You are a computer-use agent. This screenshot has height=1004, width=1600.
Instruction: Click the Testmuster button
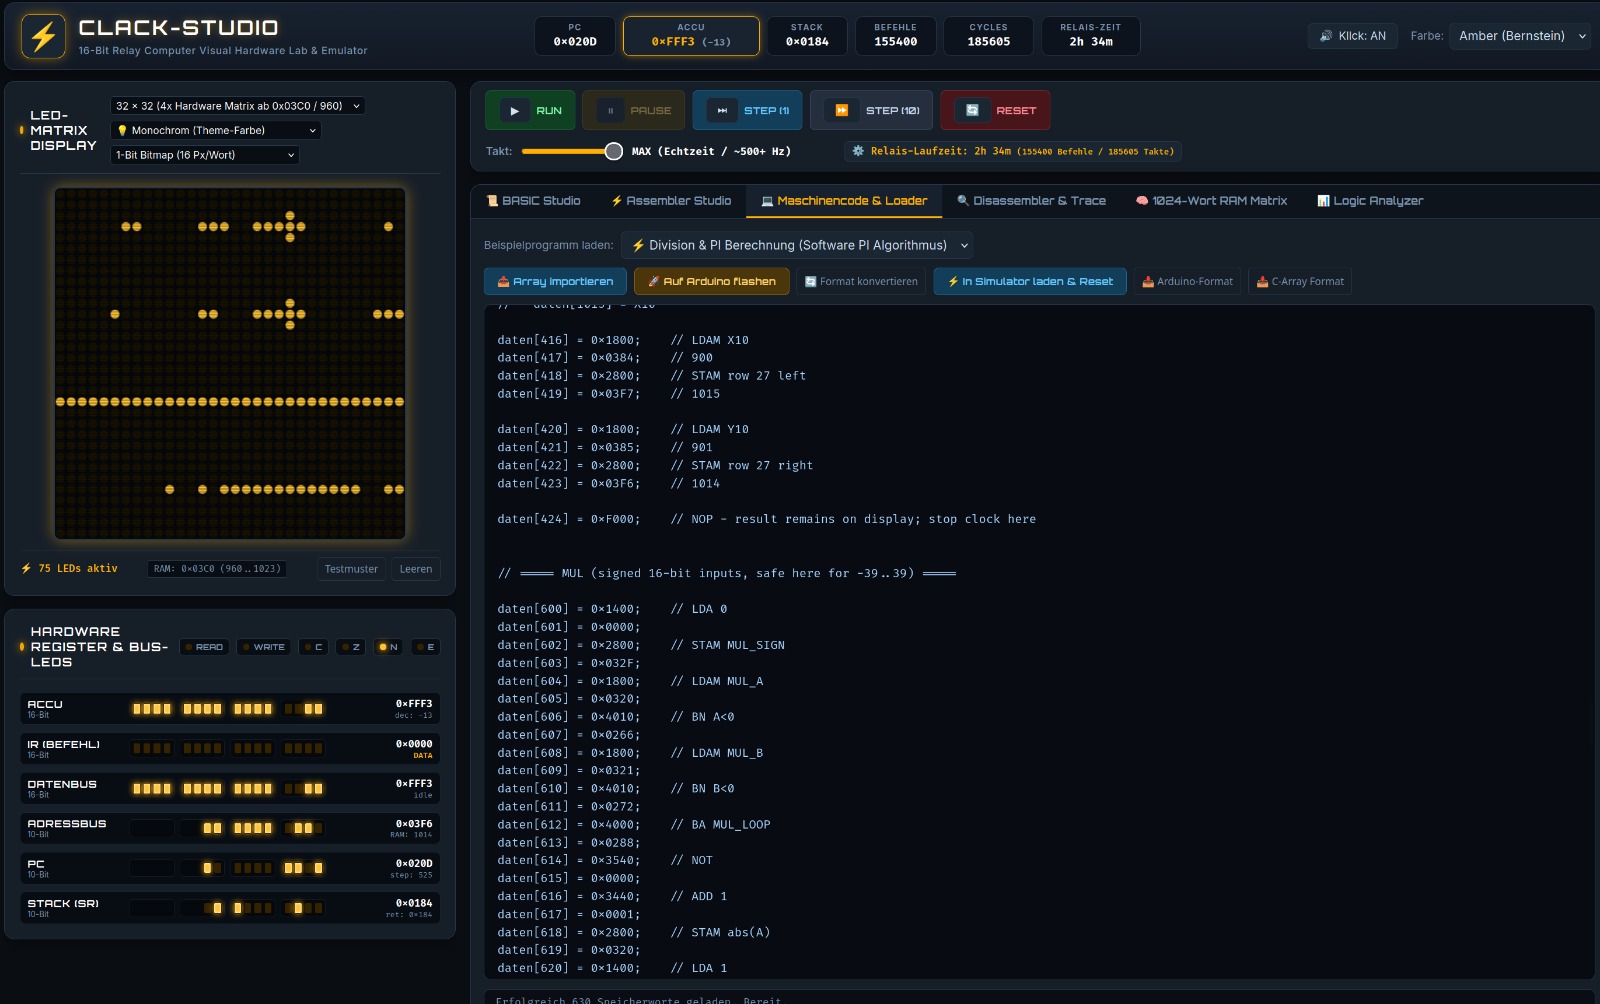[351, 569]
